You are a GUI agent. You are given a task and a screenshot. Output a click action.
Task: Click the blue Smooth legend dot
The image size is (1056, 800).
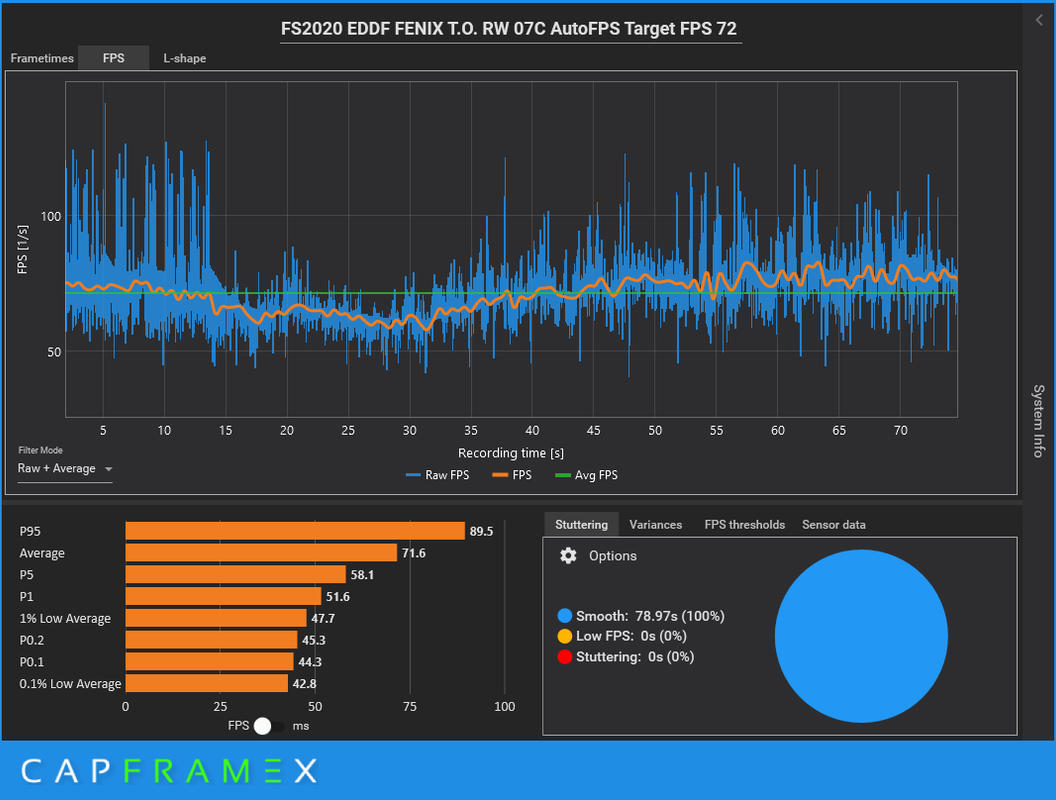click(565, 615)
